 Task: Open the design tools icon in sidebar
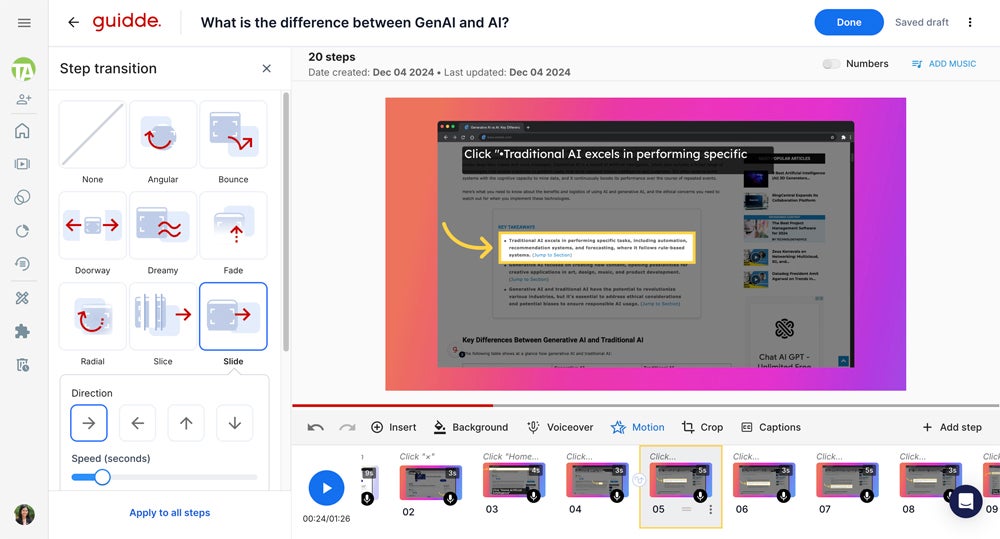[22, 298]
